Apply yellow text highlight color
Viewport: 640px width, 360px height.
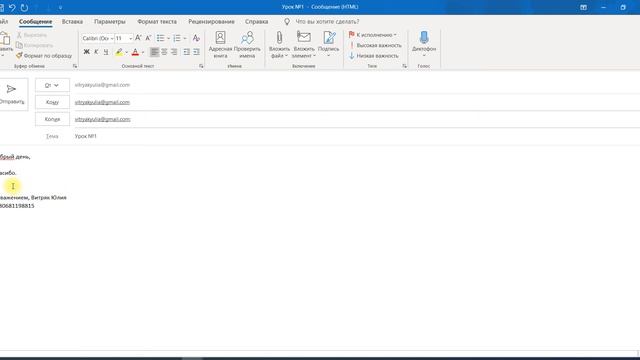(x=119, y=52)
